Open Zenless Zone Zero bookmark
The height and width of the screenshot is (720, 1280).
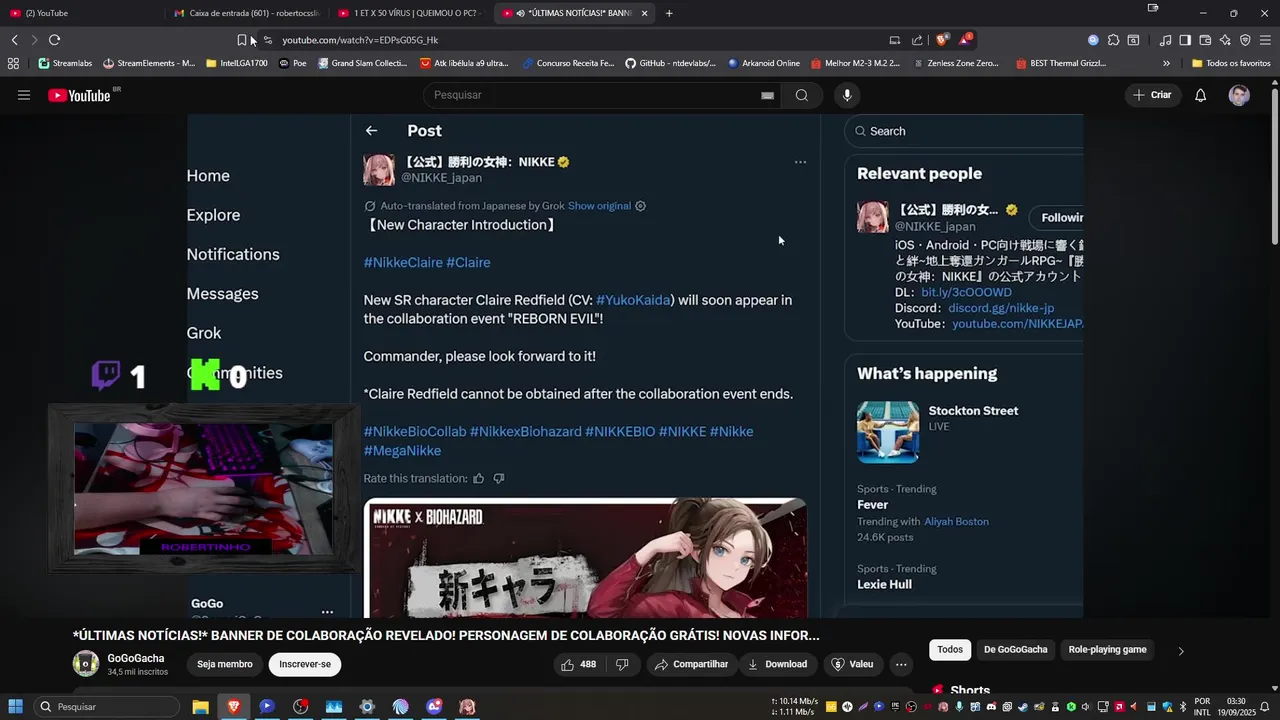point(955,63)
